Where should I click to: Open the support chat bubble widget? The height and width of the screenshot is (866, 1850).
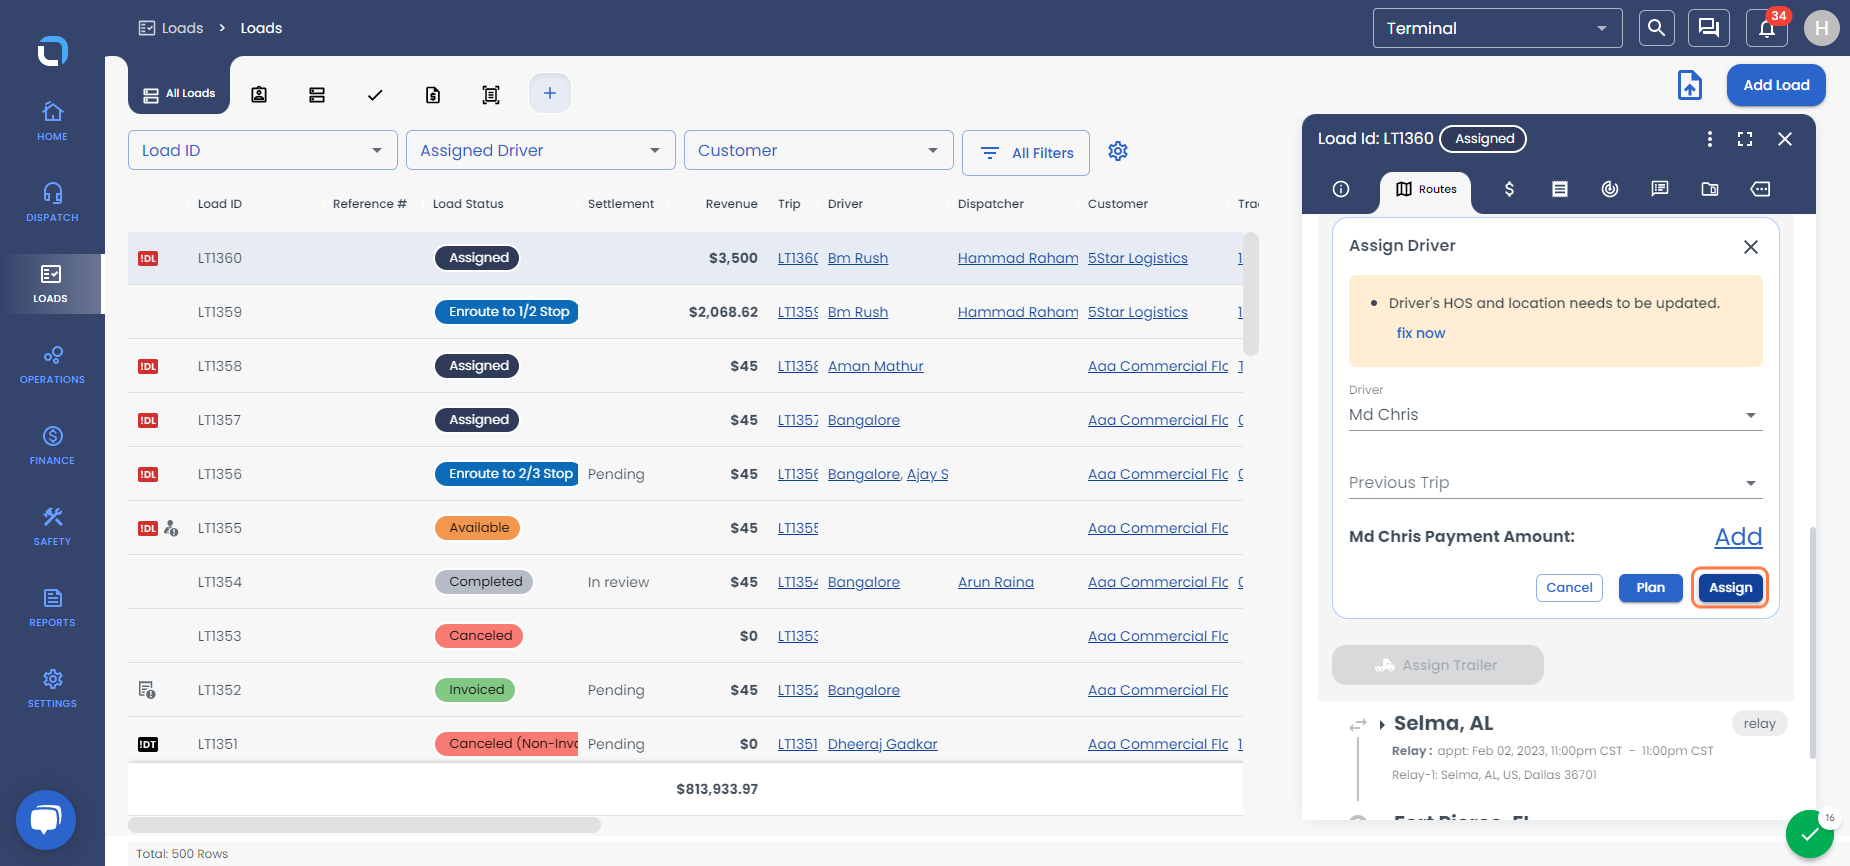click(x=46, y=820)
